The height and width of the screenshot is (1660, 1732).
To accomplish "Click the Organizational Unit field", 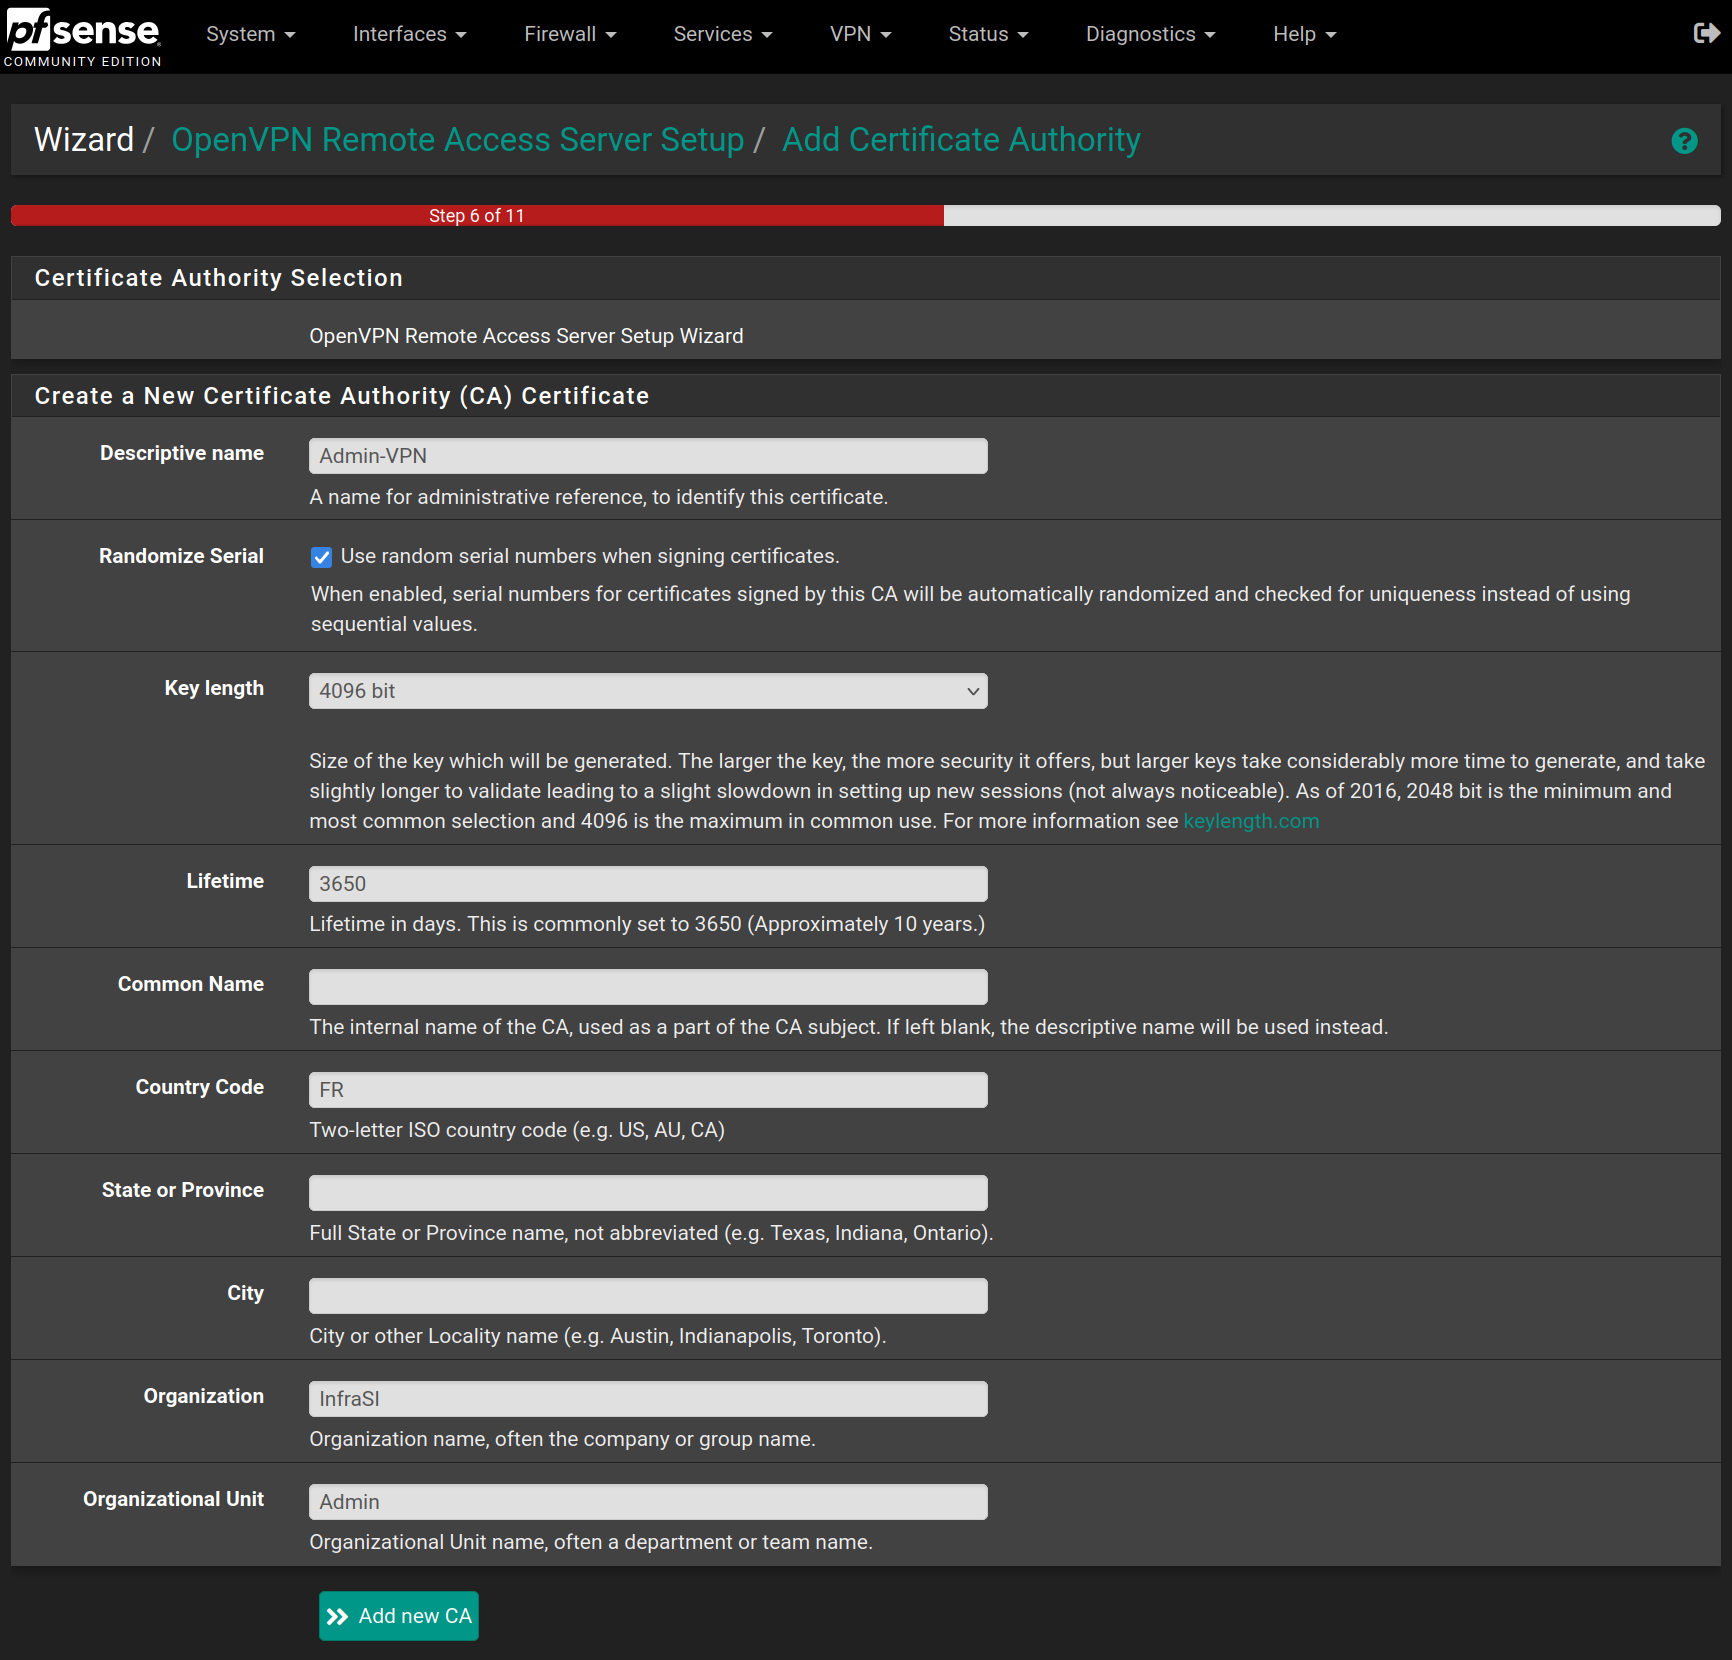I will point(648,1502).
